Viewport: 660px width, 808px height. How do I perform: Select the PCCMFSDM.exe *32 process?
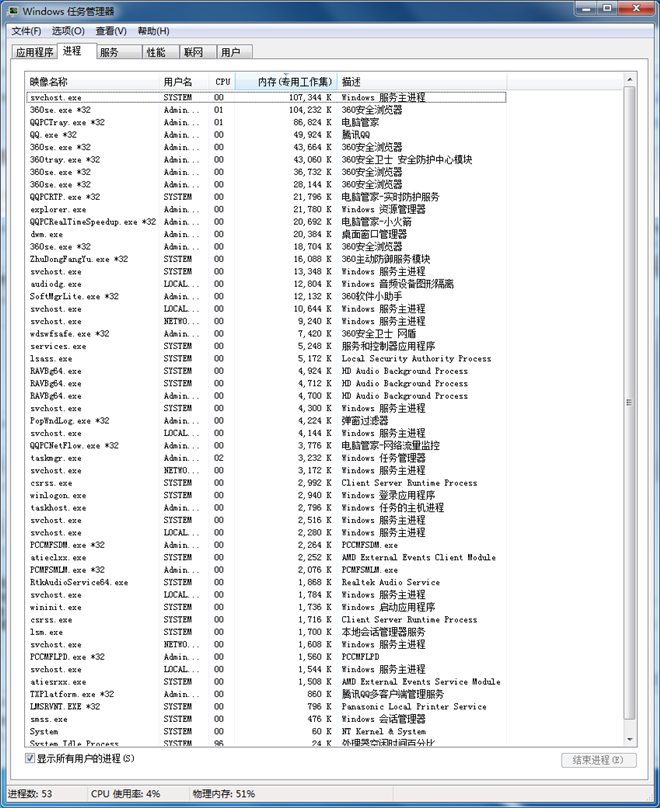[x=266, y=545]
